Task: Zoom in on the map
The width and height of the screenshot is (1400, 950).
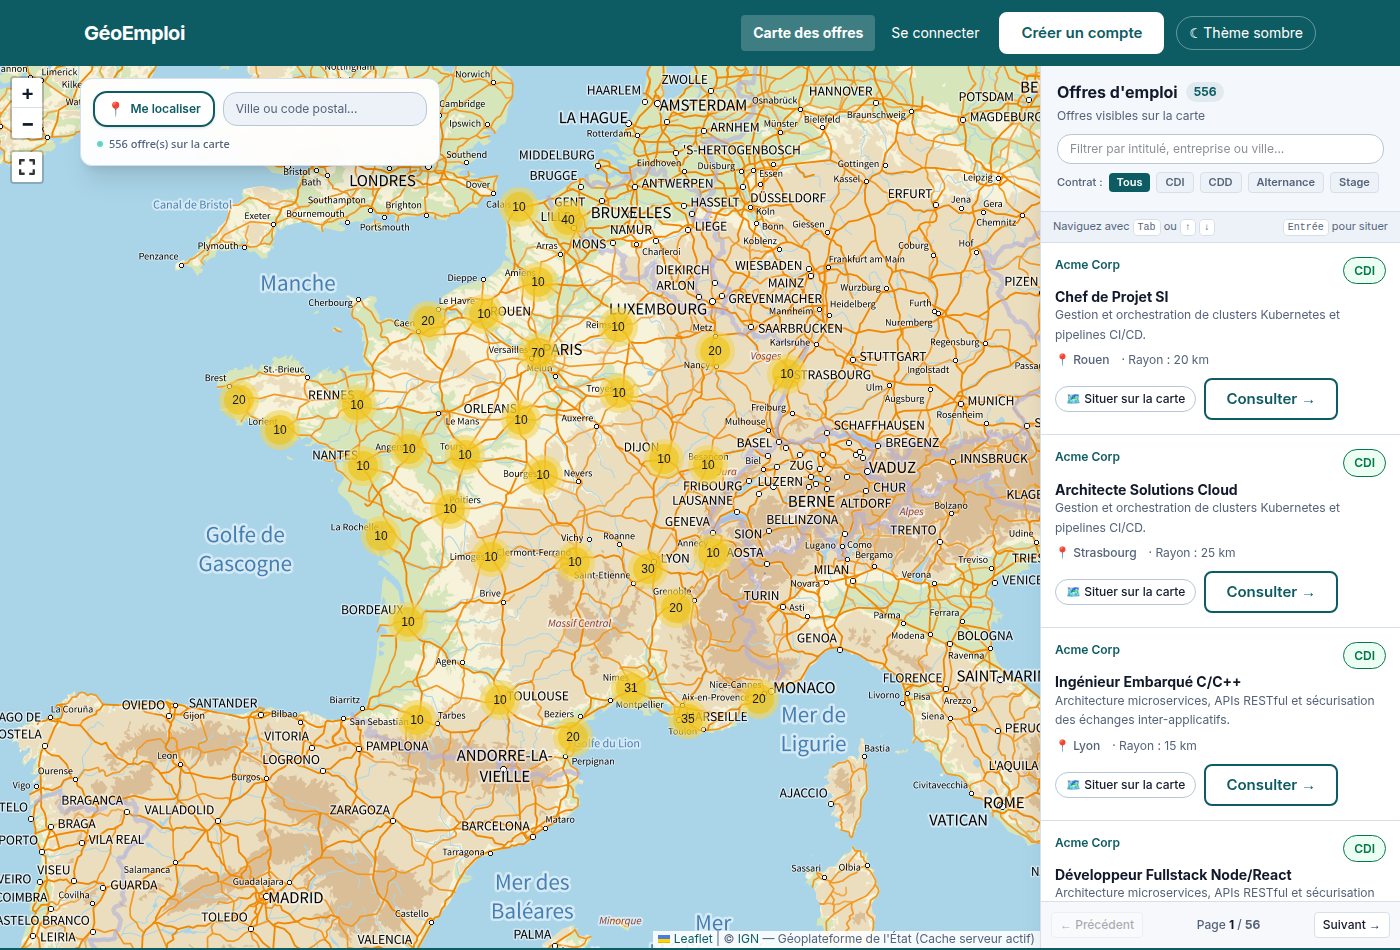Action: (27, 94)
